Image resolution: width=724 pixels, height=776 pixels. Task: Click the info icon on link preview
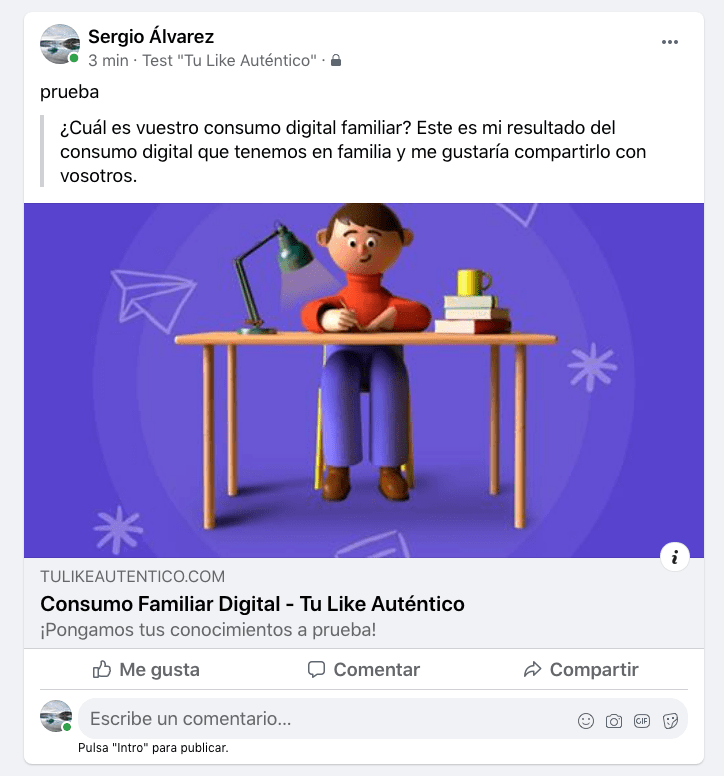tap(675, 557)
